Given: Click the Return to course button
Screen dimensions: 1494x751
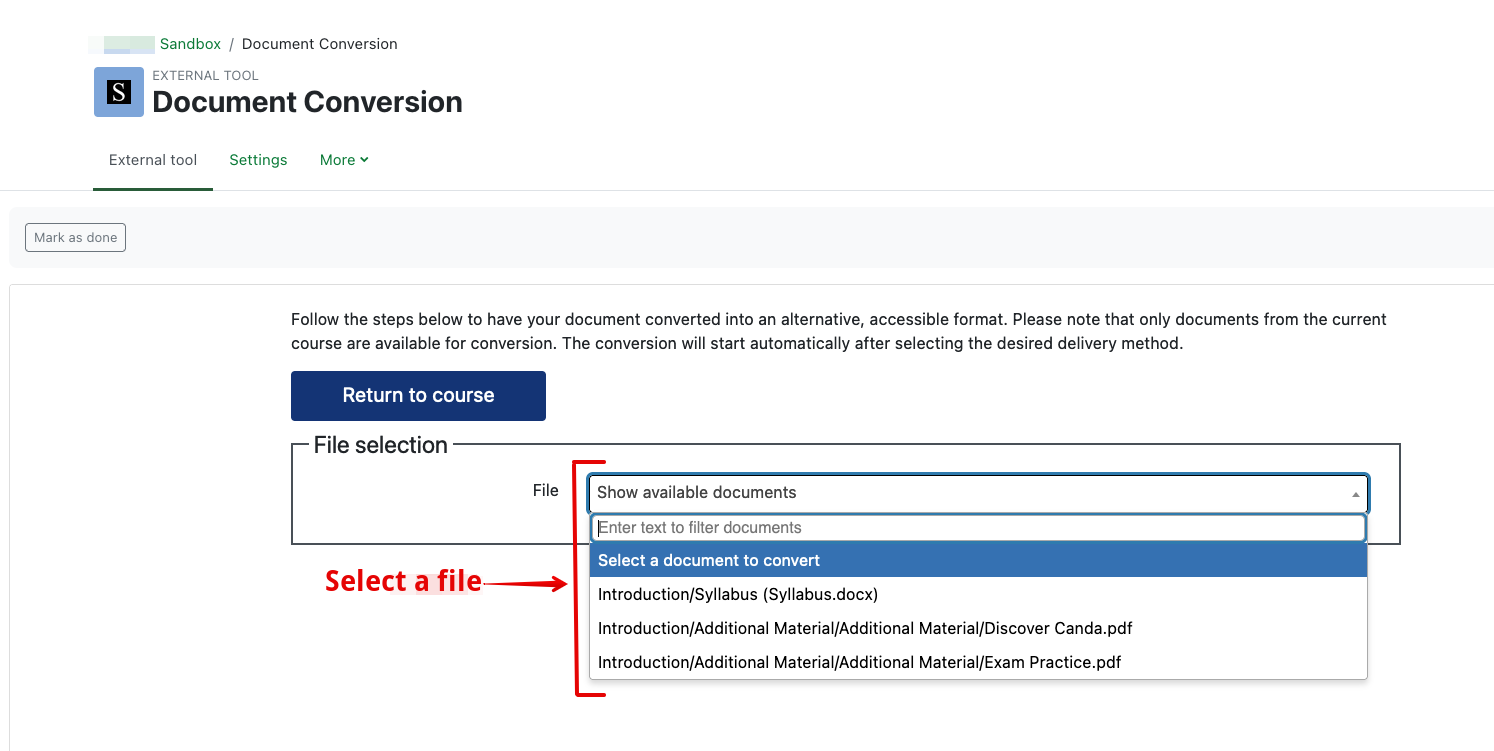Looking at the screenshot, I should pos(418,395).
